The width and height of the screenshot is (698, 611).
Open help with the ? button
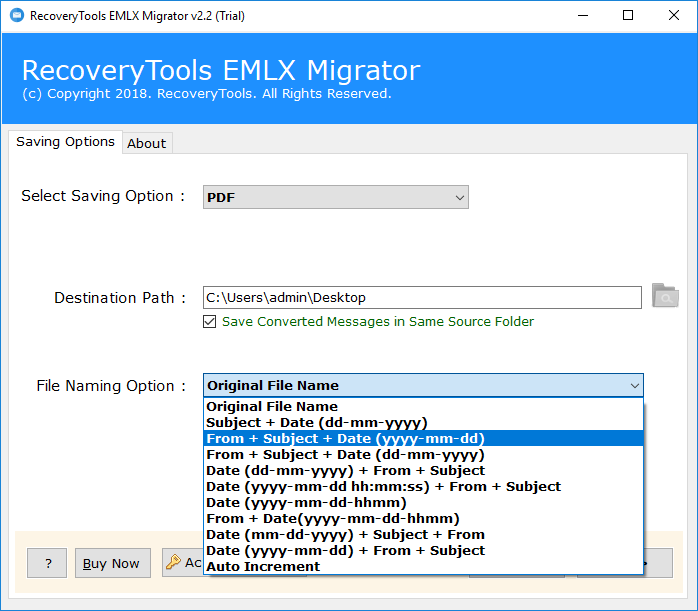(47, 563)
